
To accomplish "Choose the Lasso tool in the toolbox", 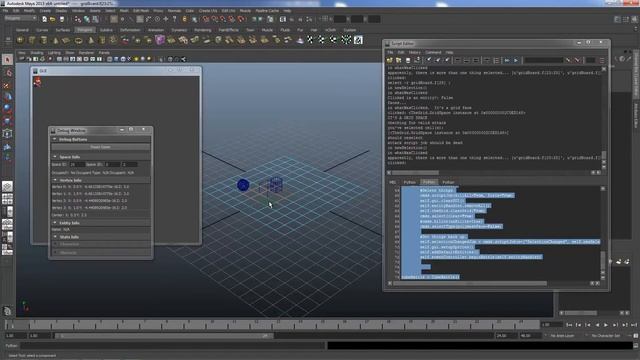I will point(7,73).
